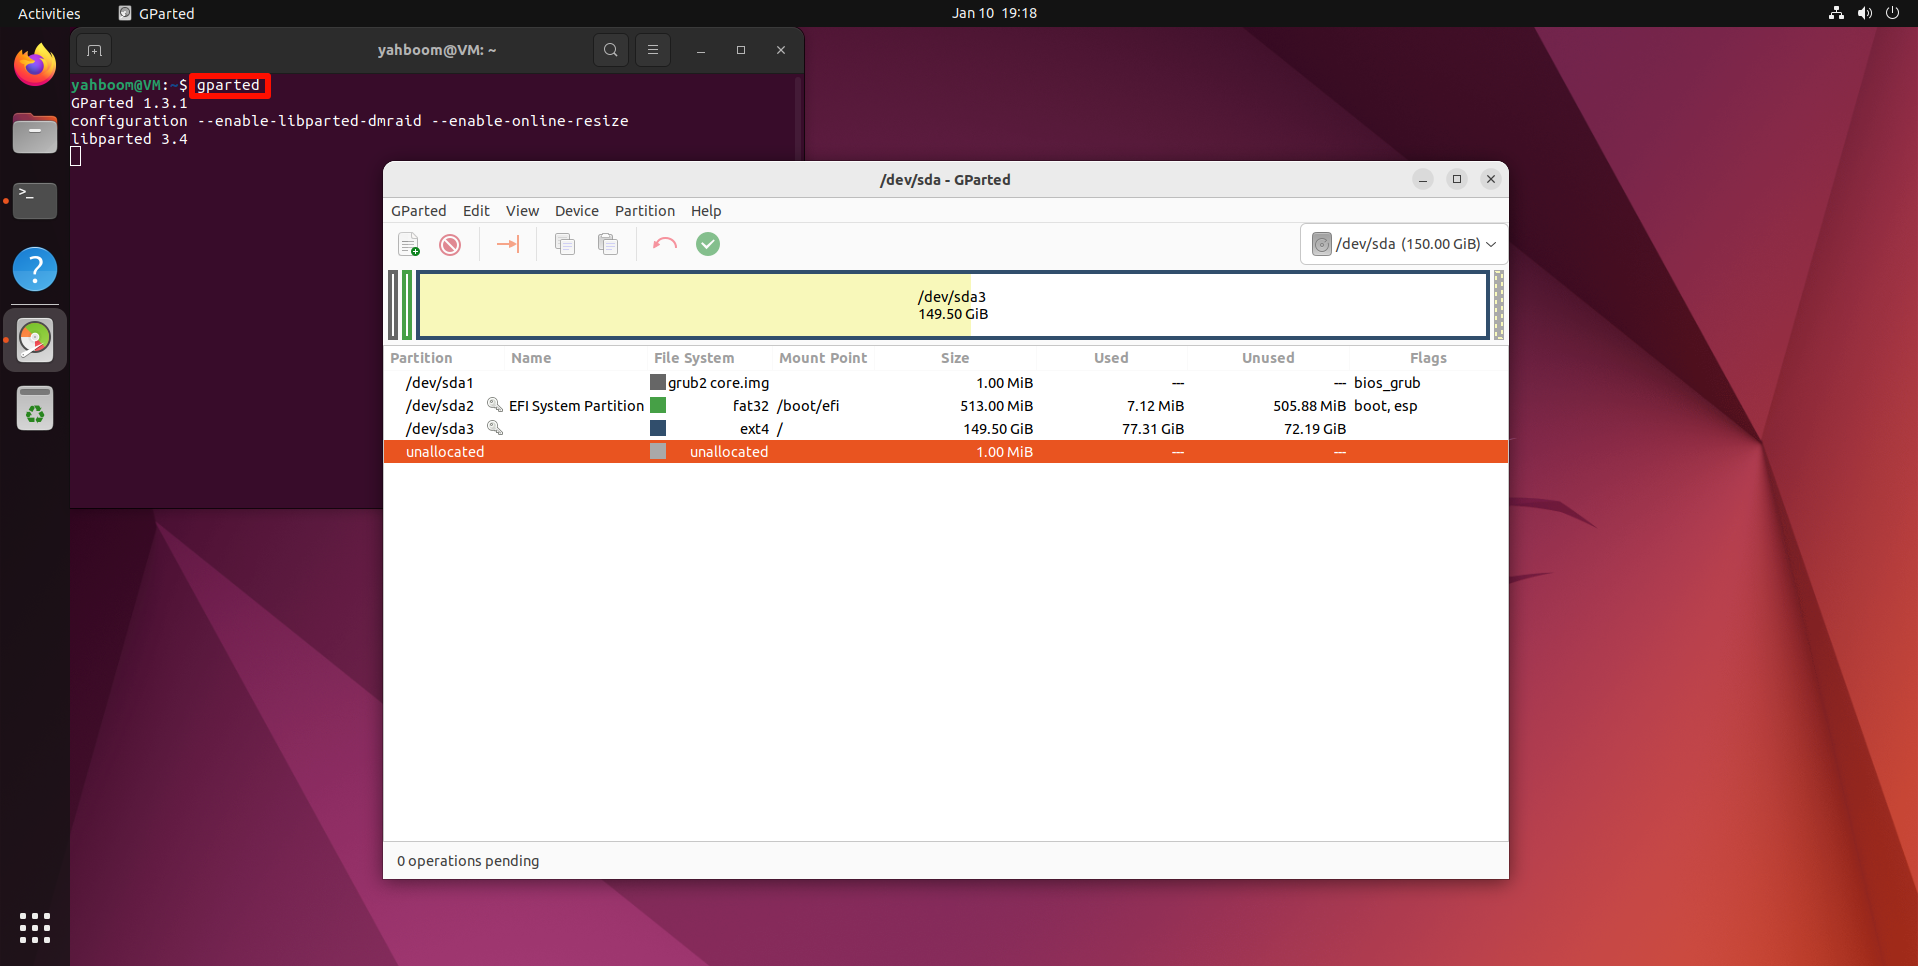Open the Device menu
This screenshot has height=966, width=1918.
coord(577,211)
